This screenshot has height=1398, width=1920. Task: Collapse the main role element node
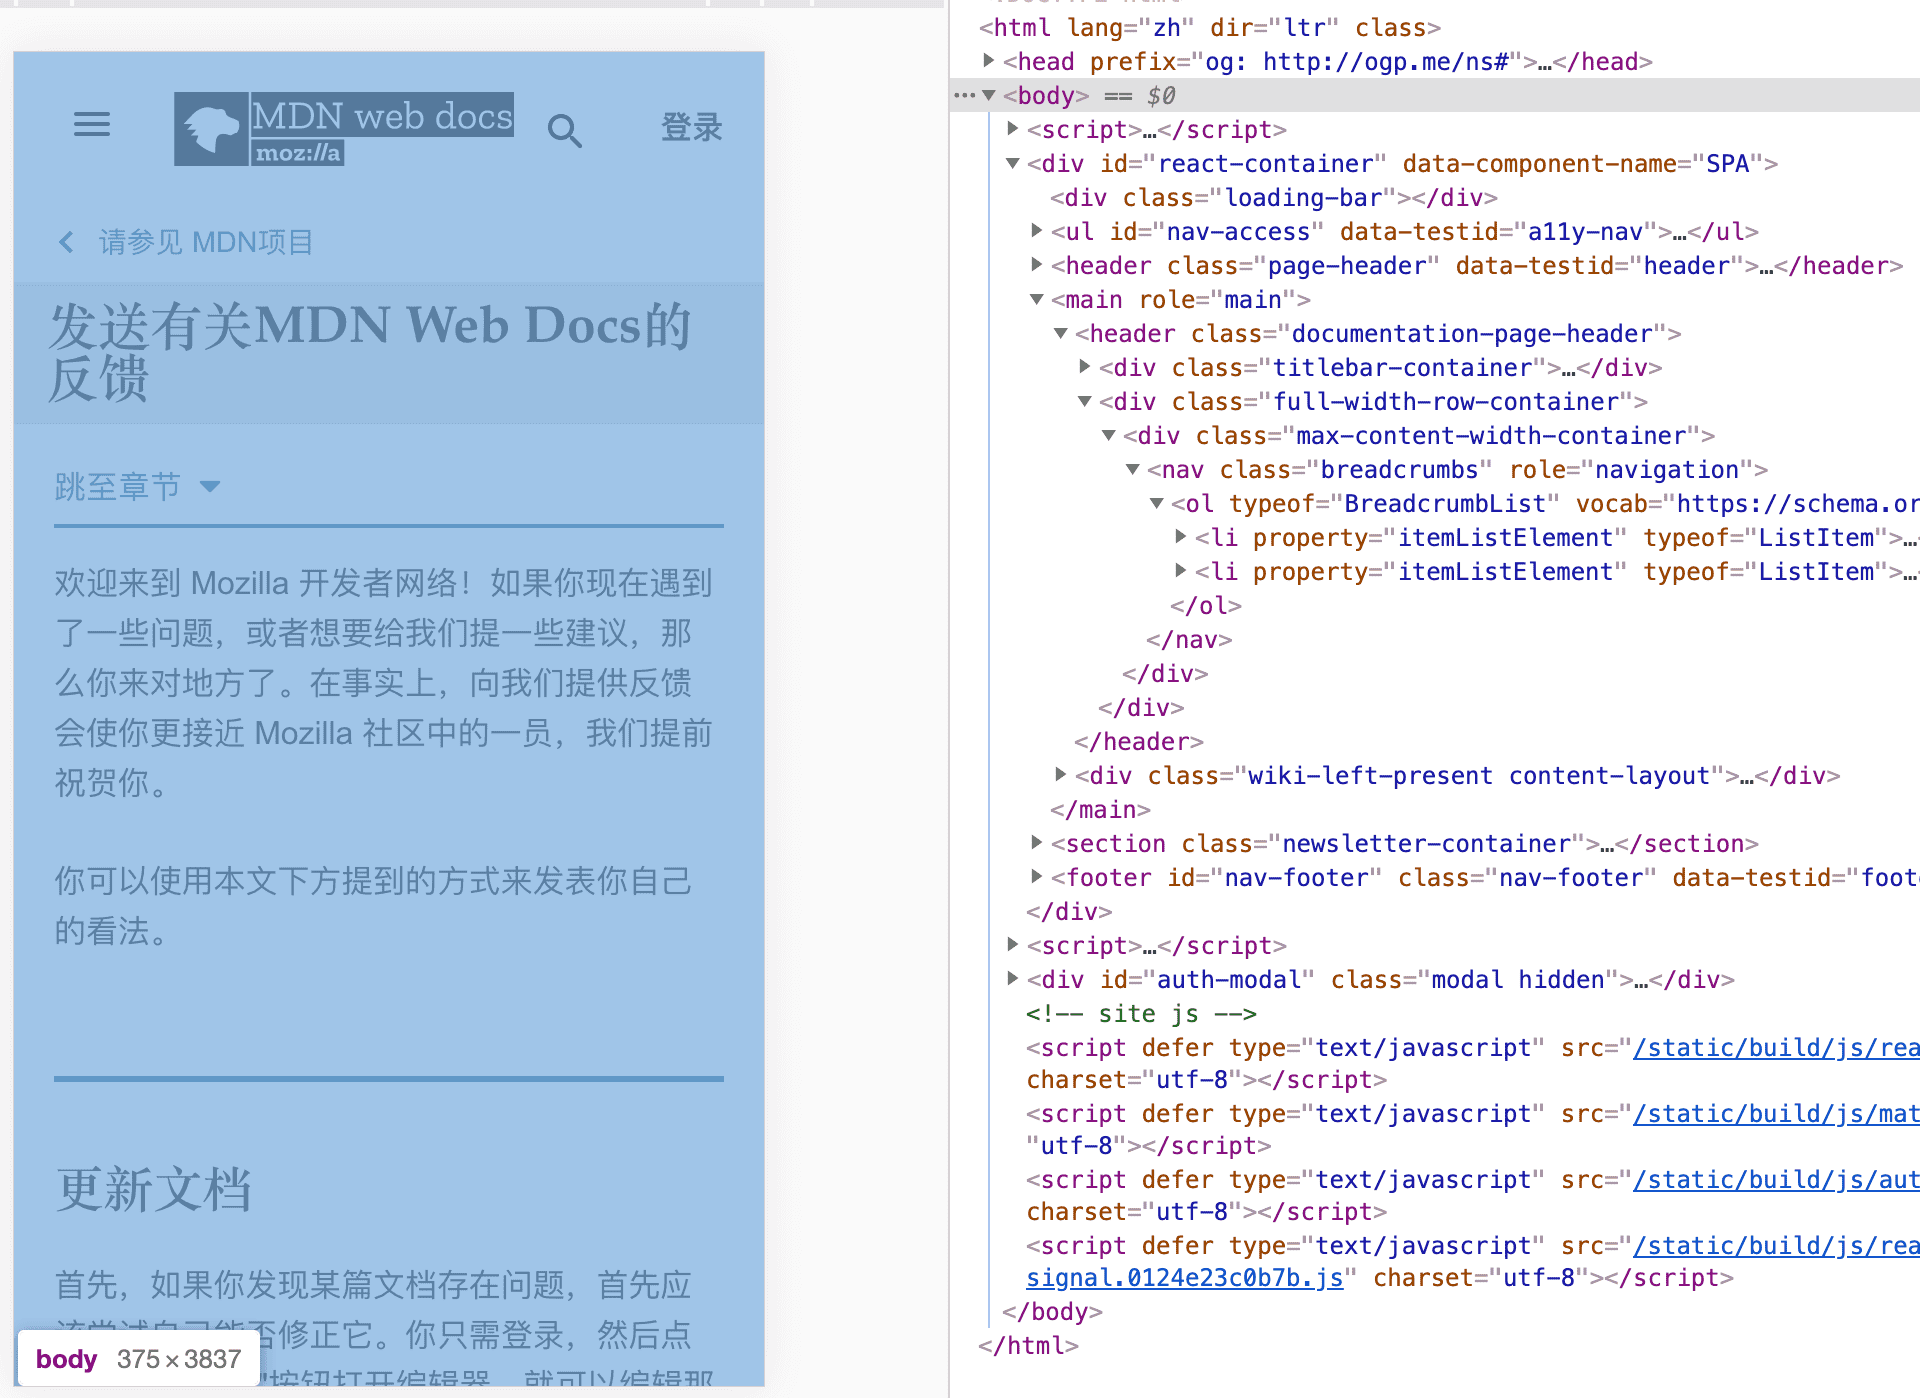(1037, 299)
